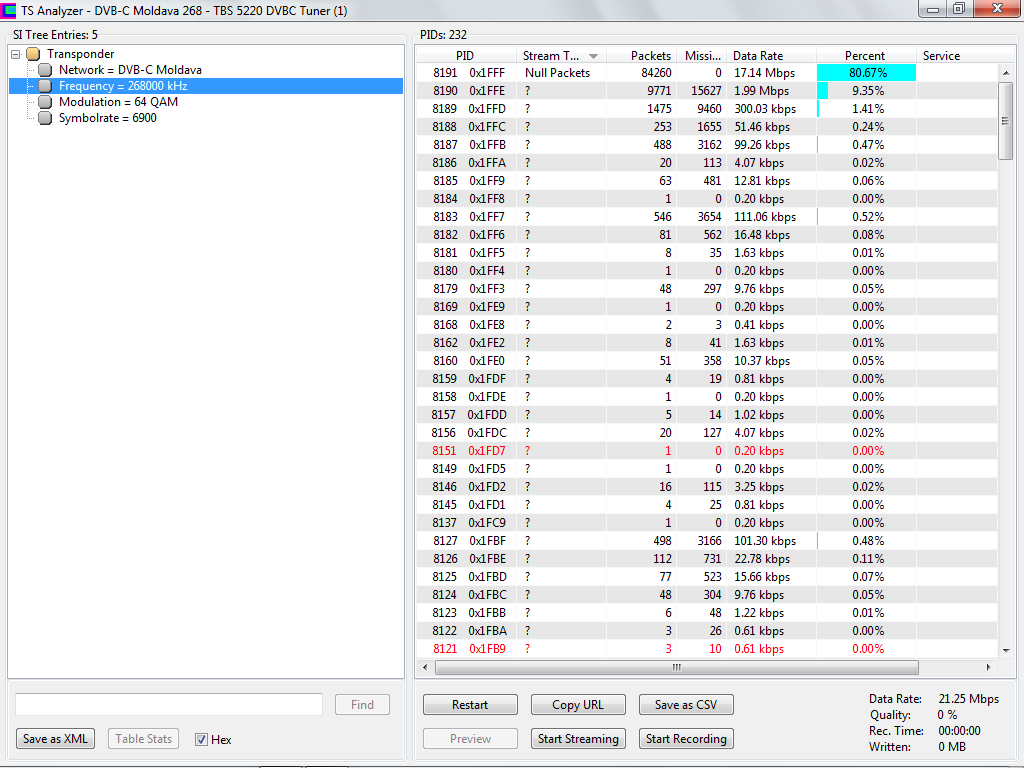Sort by the Missing column header
This screenshot has height=768, width=1024.
(702, 56)
